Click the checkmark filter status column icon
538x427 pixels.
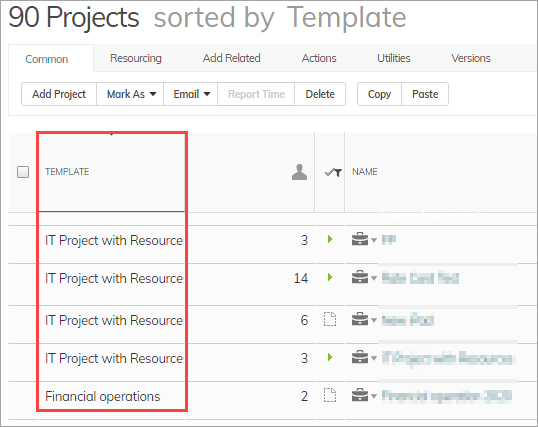point(333,172)
